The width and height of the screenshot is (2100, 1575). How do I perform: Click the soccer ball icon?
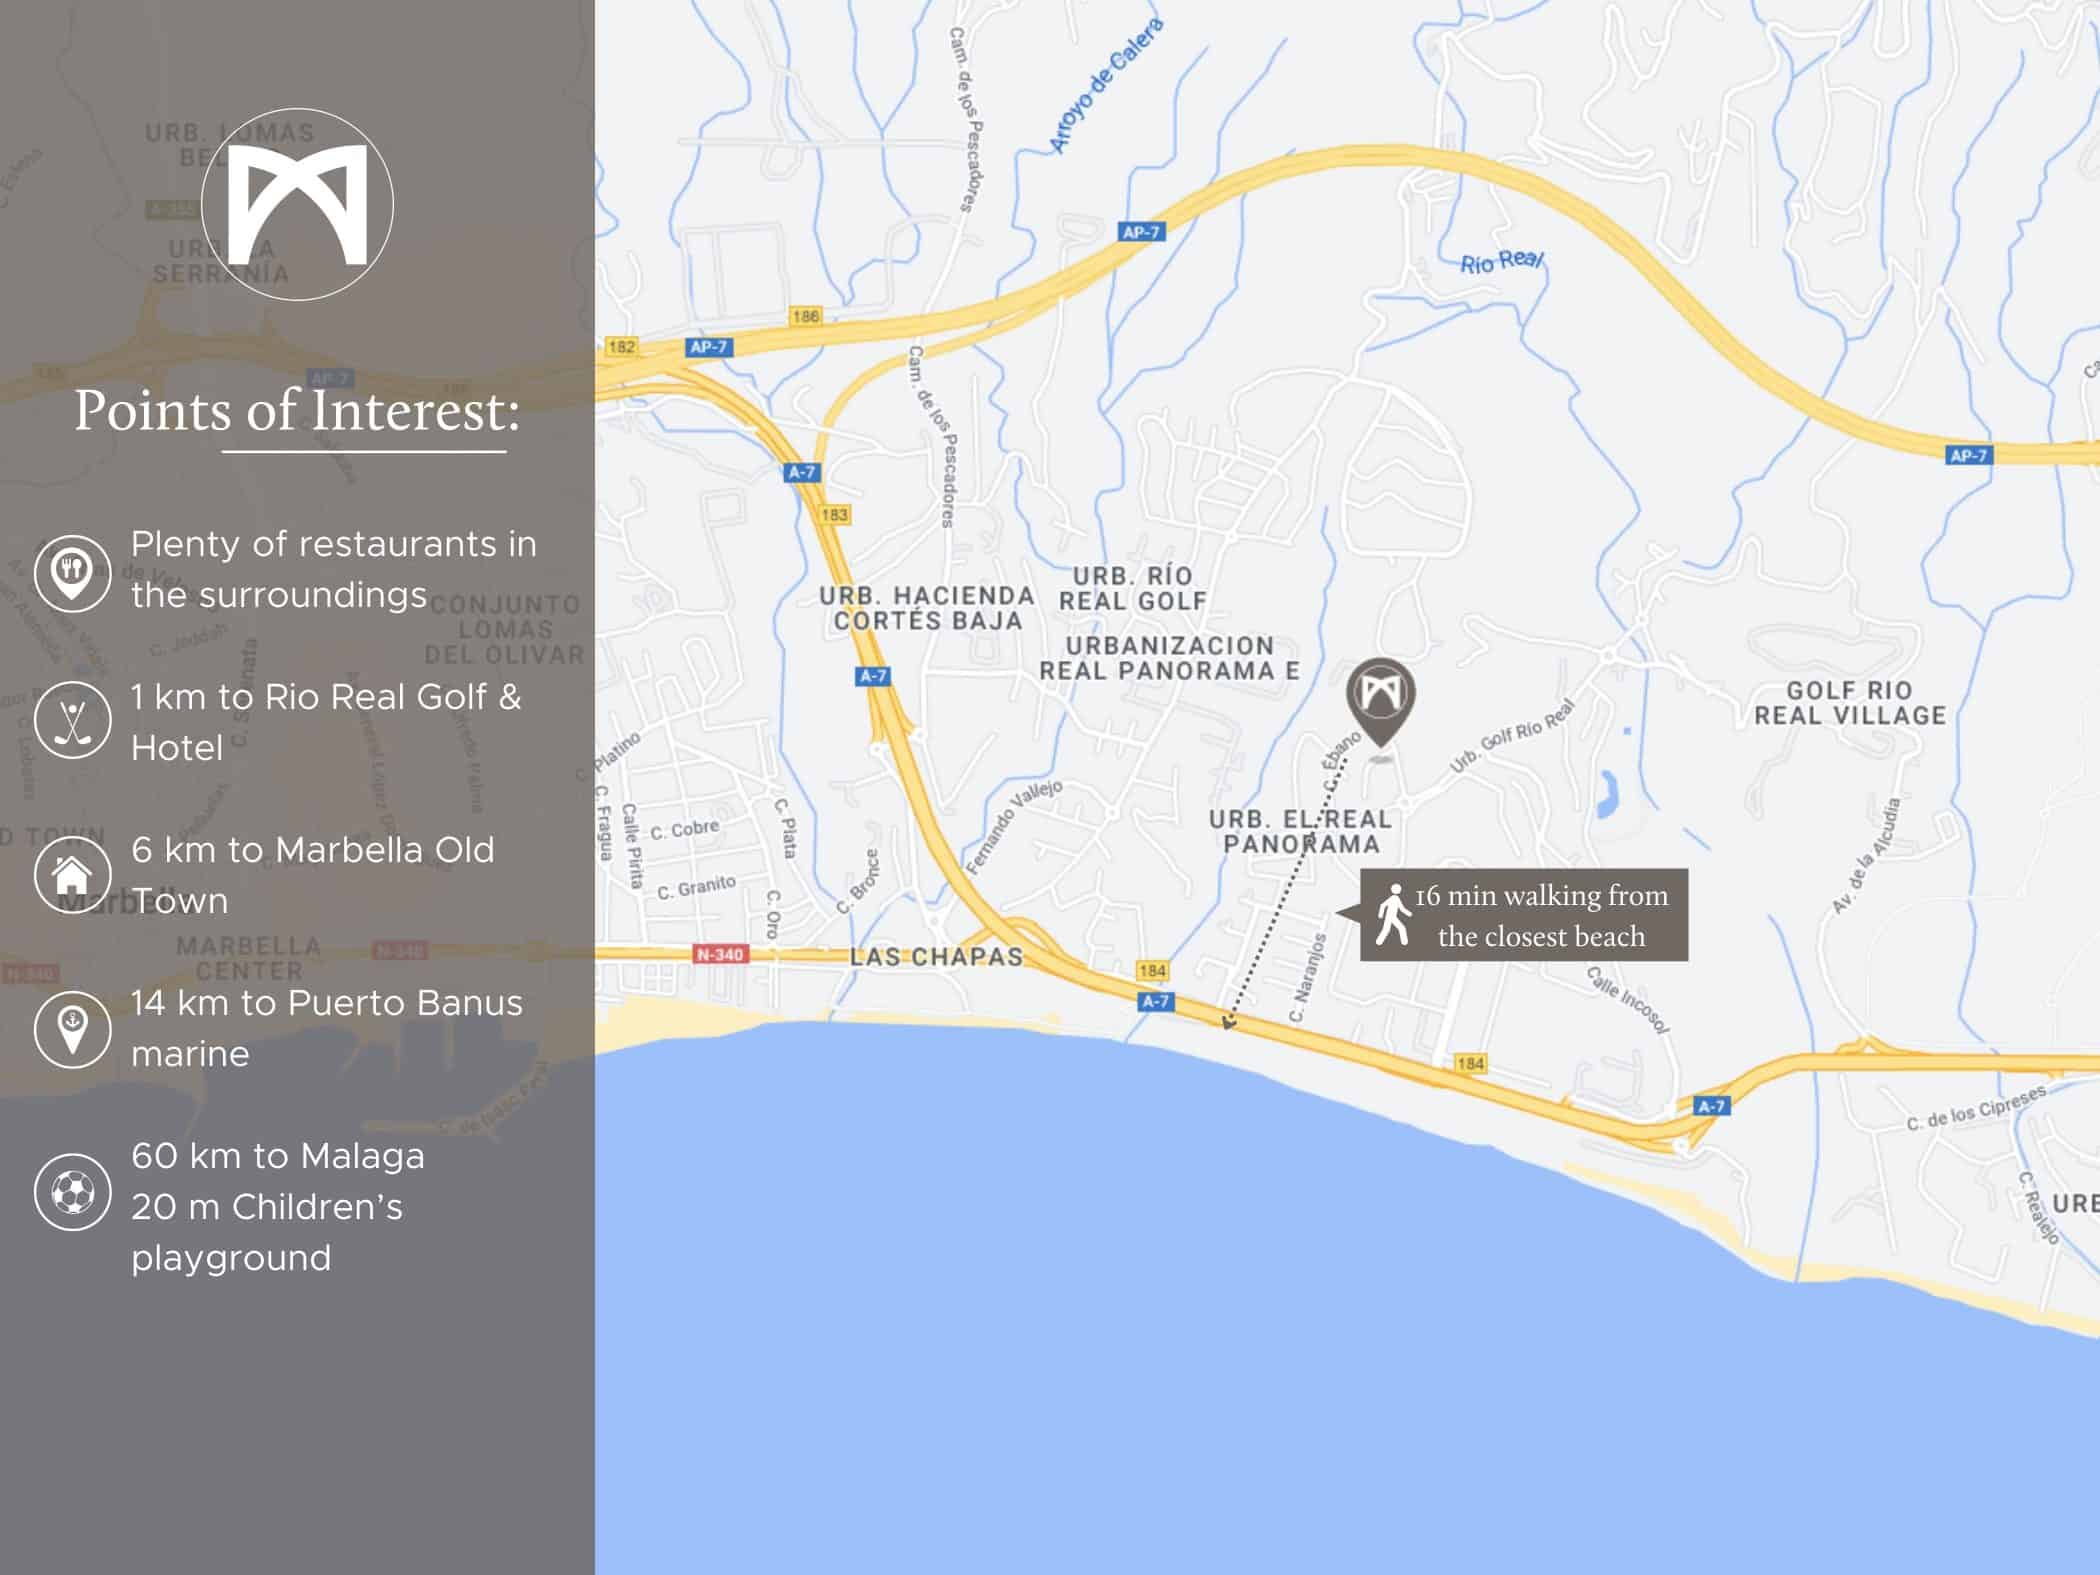click(x=72, y=1191)
